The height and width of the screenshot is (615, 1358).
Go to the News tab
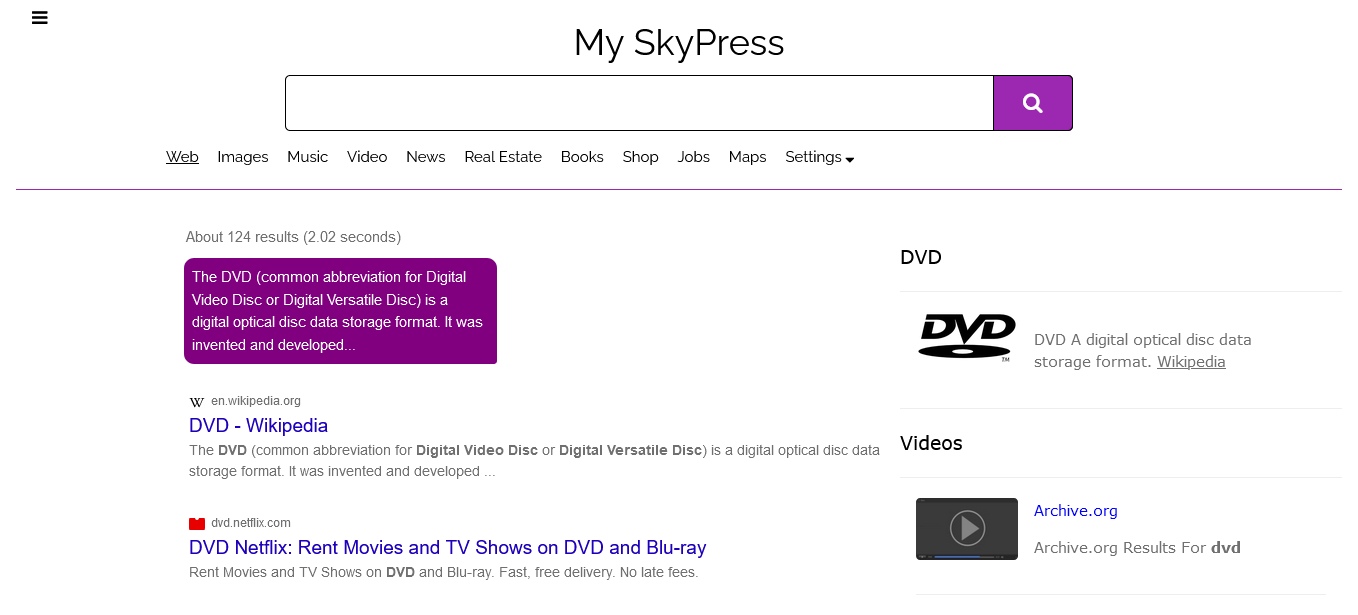(x=426, y=157)
